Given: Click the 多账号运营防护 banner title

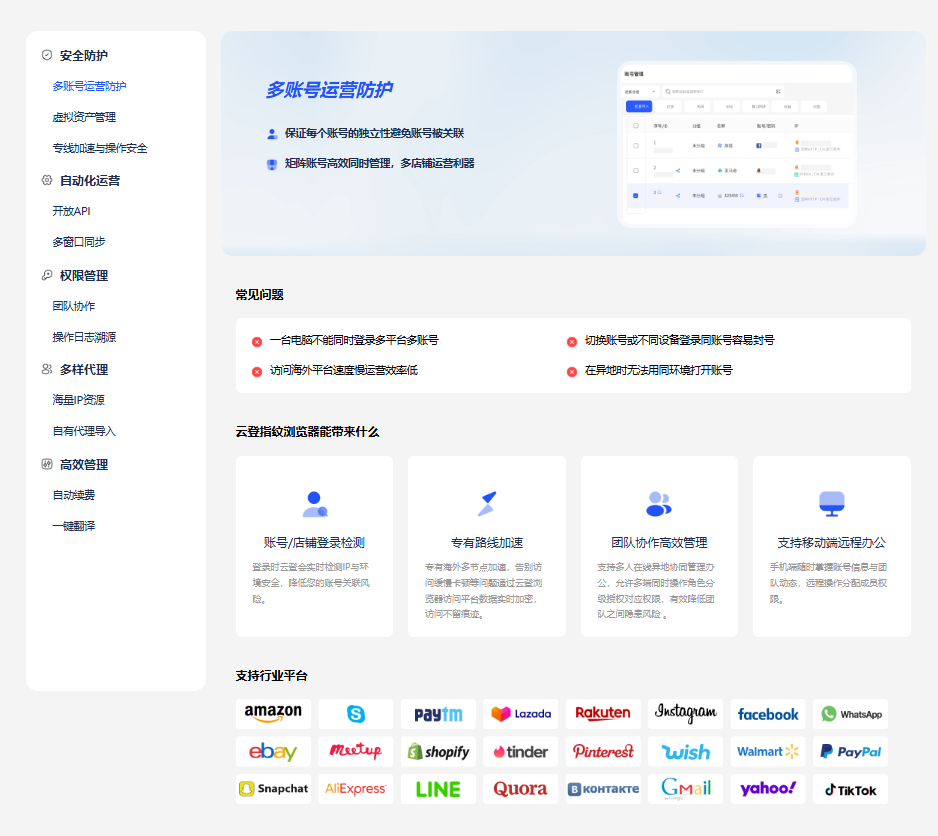Looking at the screenshot, I should 329,90.
